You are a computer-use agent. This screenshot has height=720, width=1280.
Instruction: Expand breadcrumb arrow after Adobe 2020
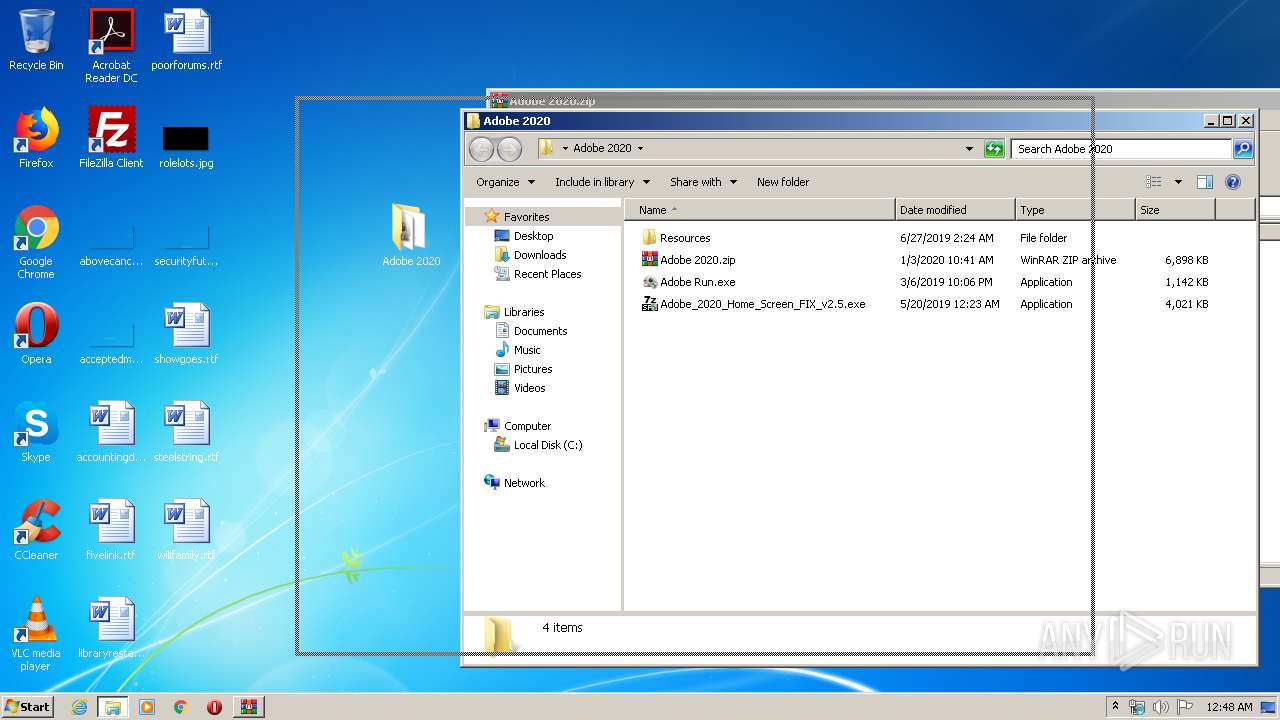(640, 149)
